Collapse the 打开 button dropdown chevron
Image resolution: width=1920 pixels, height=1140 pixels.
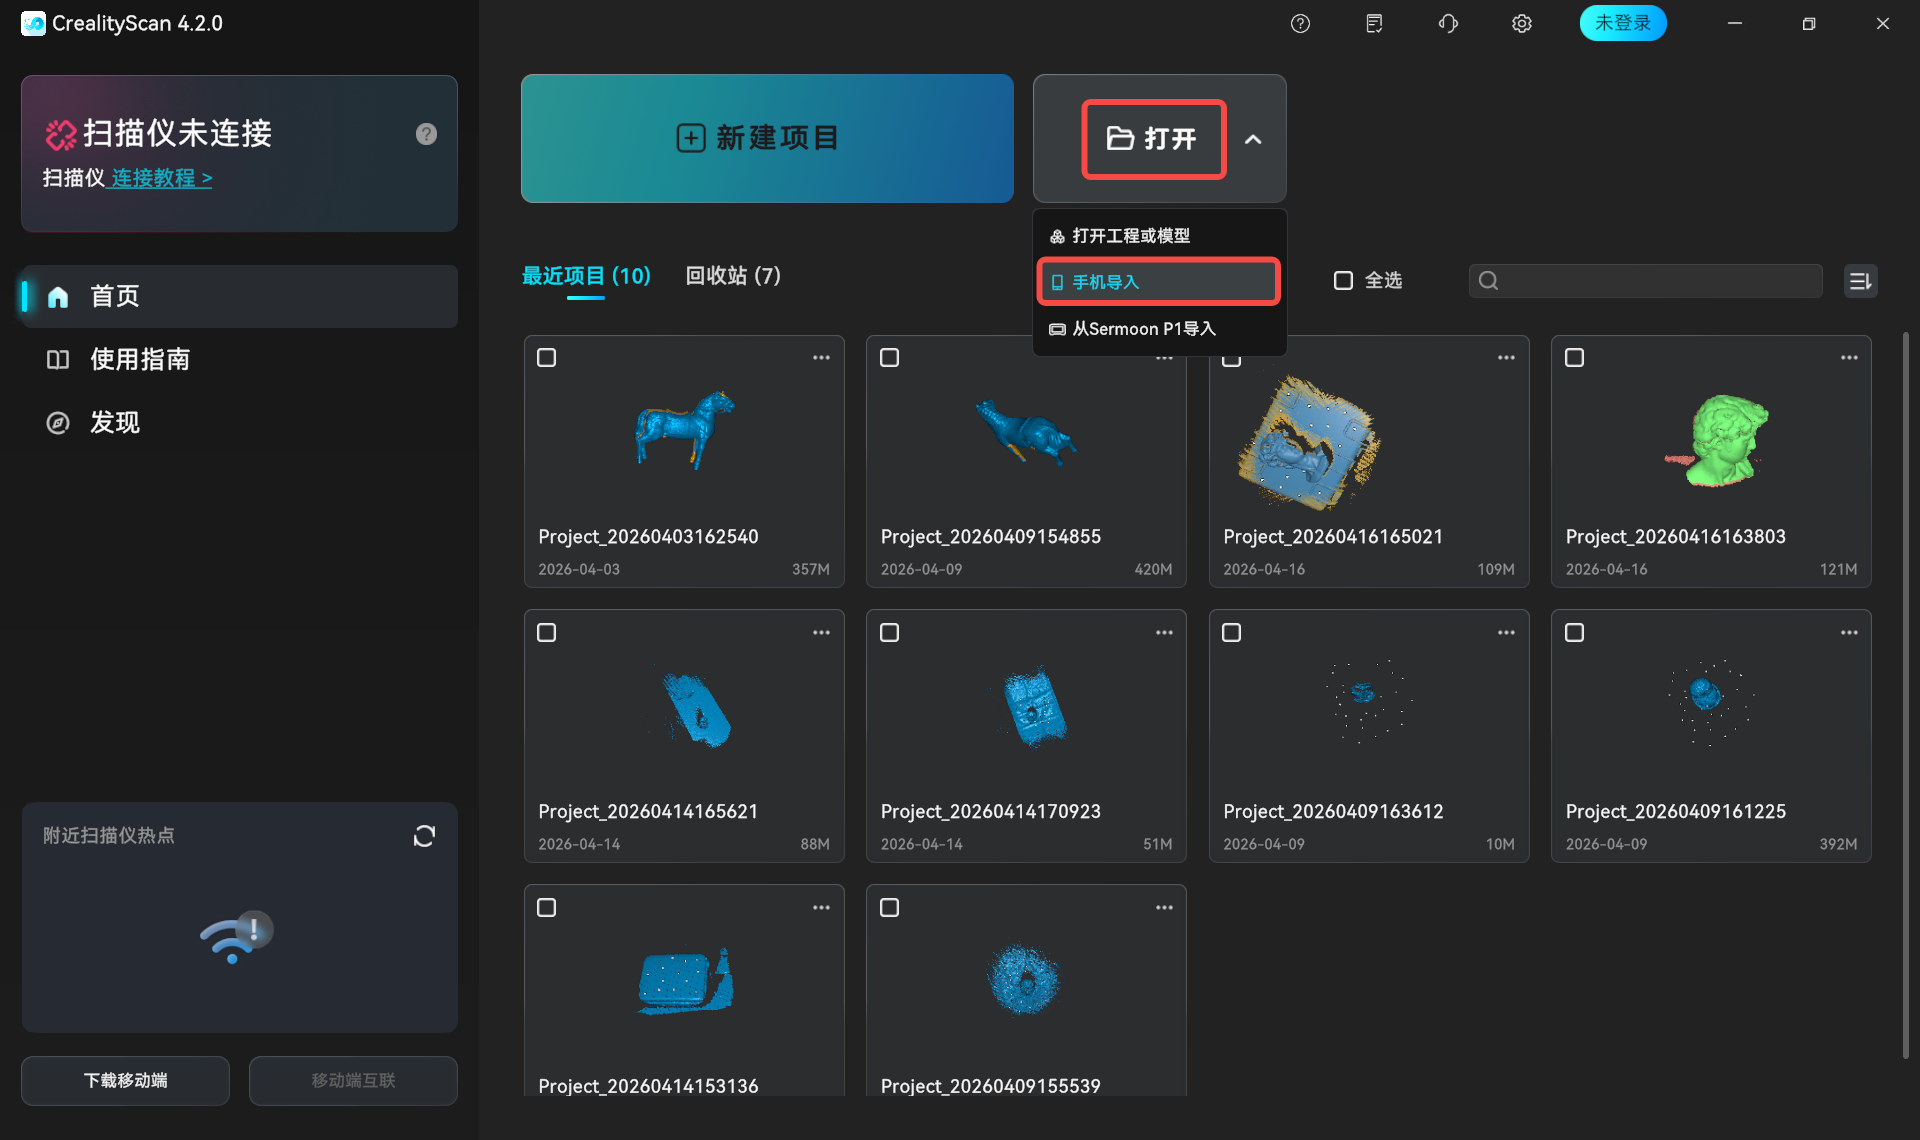(x=1254, y=139)
